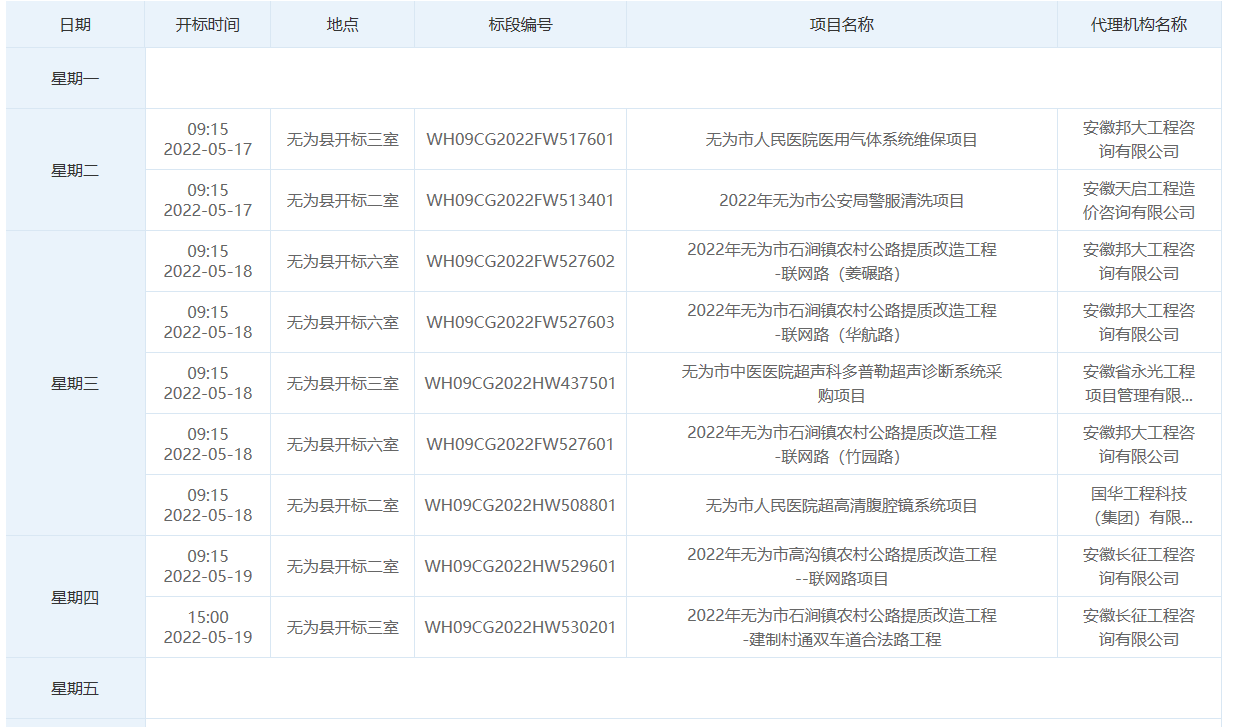Viewport: 1242px width, 727px height.
Task: Open the 2022年无为市公安局警服清洗项目 project
Action: coord(841,201)
